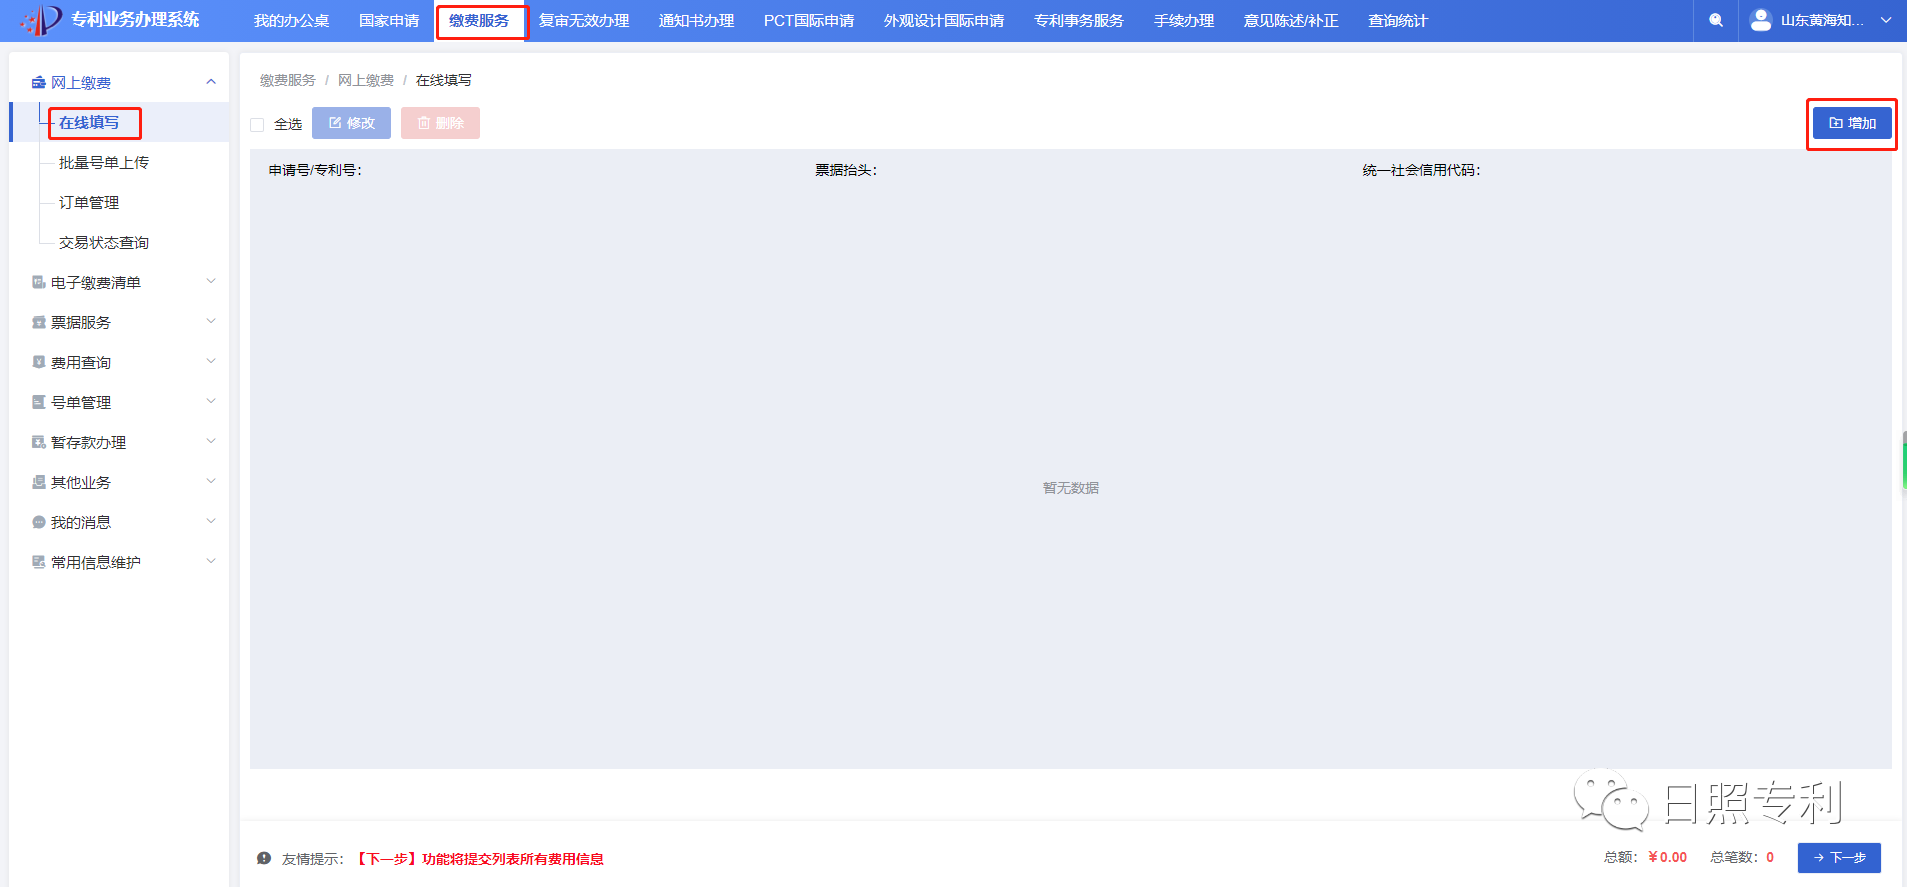Click the 常用信息维护 sidebar icon
The image size is (1907, 887).
39,562
